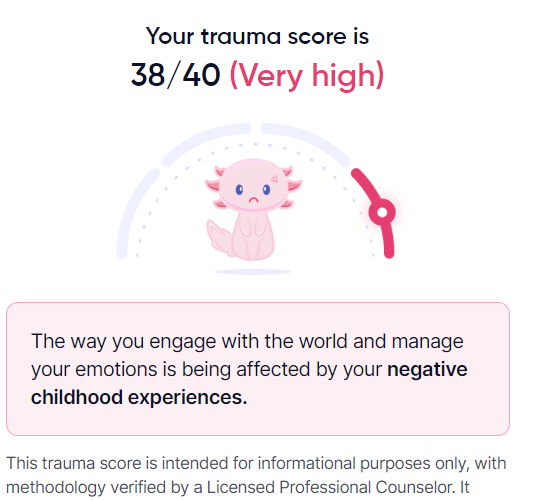Viewport: 533px width, 500px height.
Task: Click the upper-right pale gauge arc segment
Action: tap(305, 144)
